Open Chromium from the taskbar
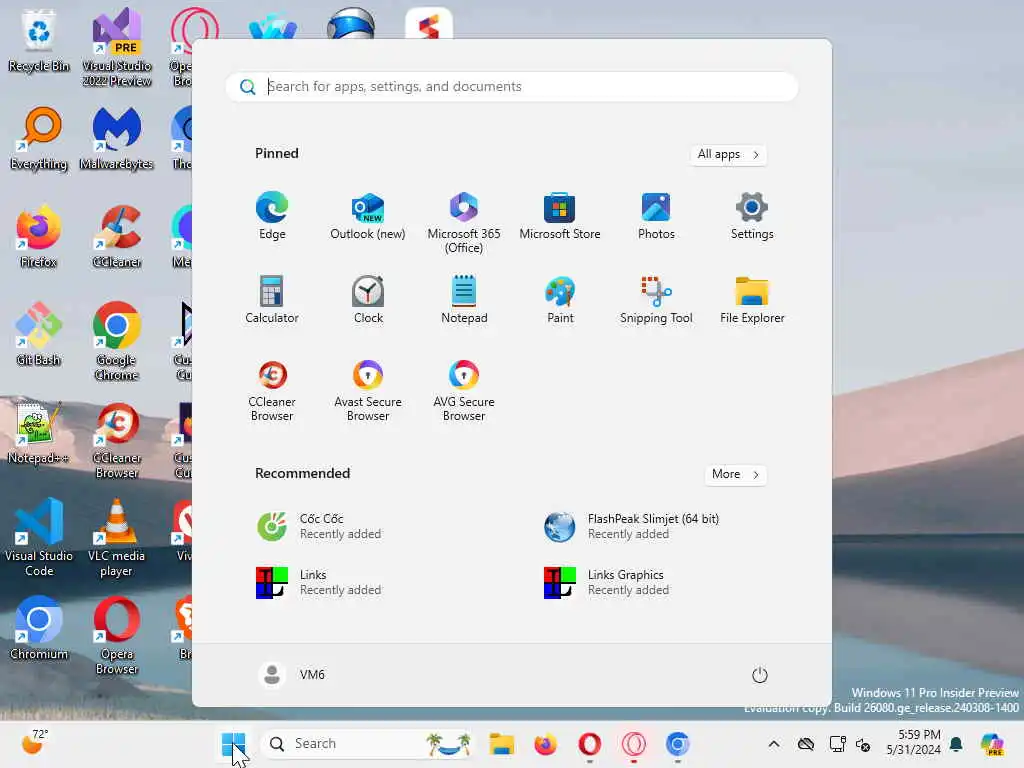 pyautogui.click(x=677, y=744)
